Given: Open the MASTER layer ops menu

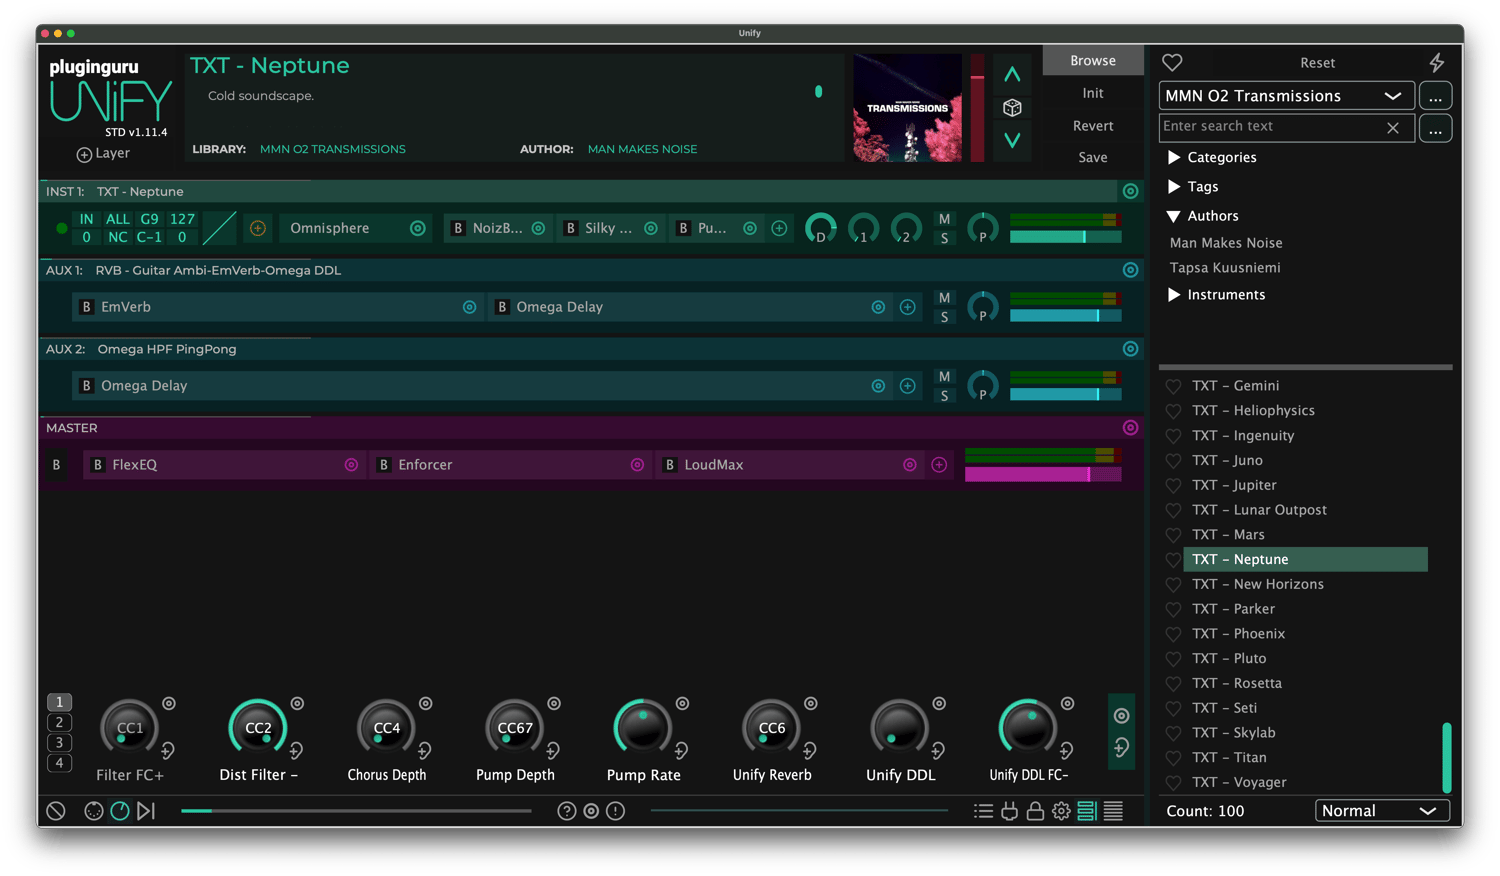Looking at the screenshot, I should (x=1130, y=428).
